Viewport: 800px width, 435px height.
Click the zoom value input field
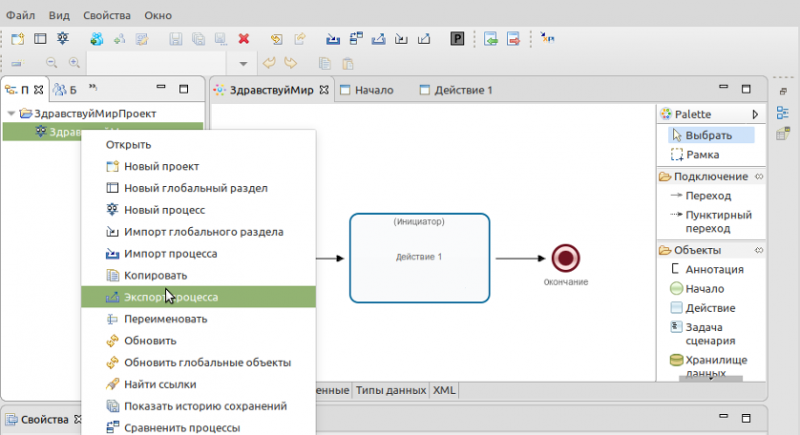157,64
